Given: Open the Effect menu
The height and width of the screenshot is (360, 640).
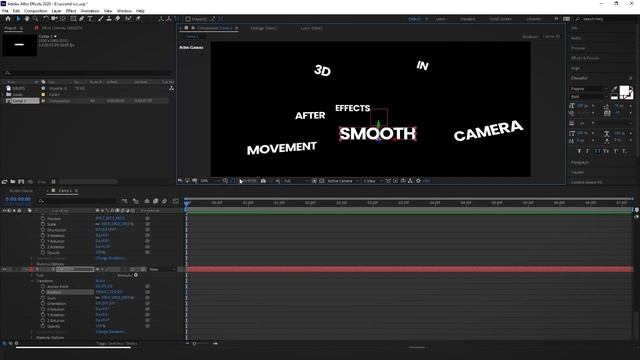Looking at the screenshot, I should [x=71, y=11].
